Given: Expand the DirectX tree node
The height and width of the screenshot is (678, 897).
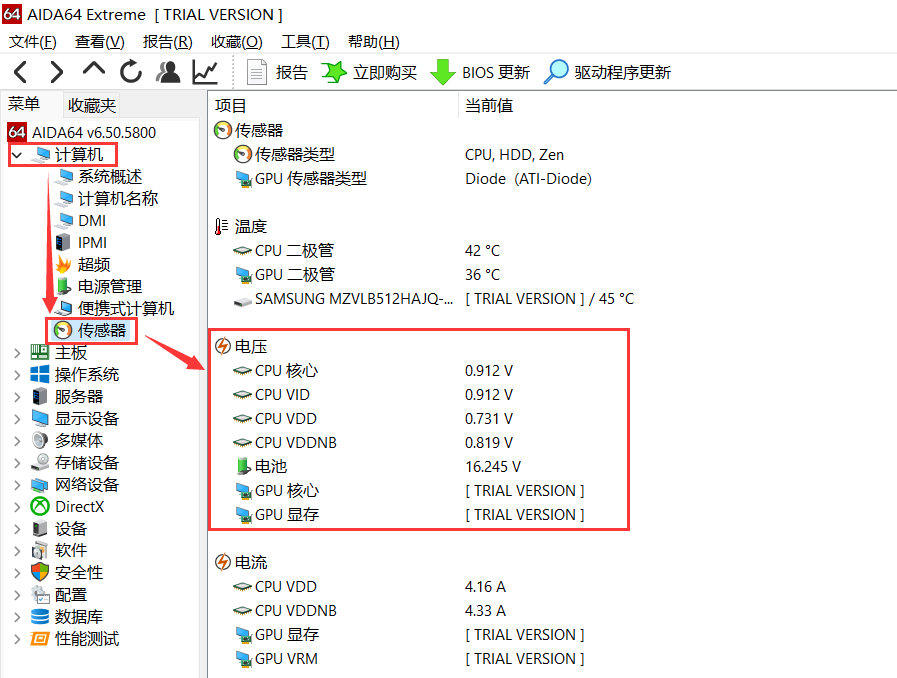Looking at the screenshot, I should pos(18,506).
